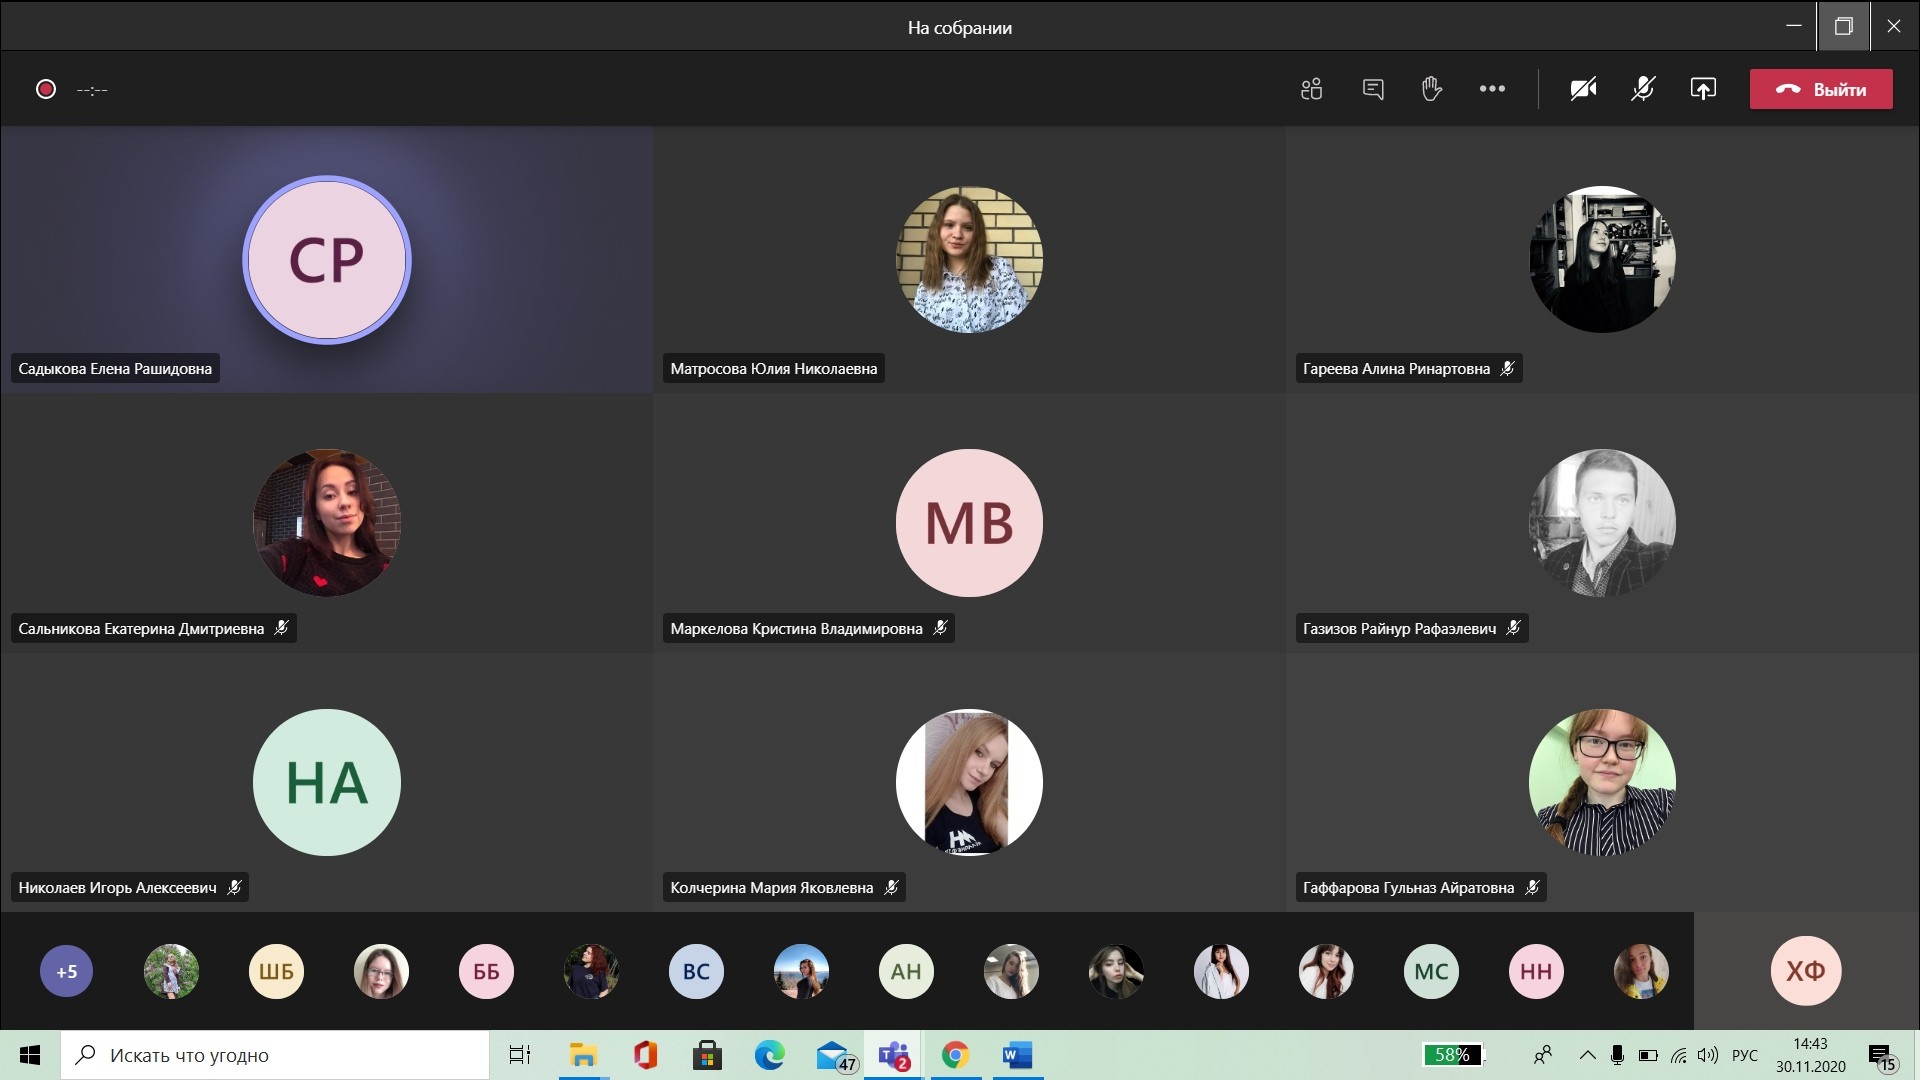Click the Windows search box
This screenshot has width=1920, height=1080.
click(x=275, y=1055)
